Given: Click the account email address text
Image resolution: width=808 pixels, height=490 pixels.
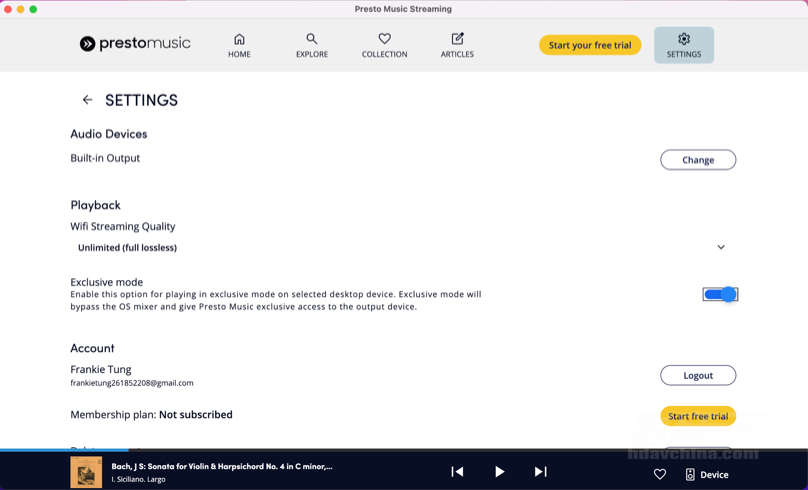Looking at the screenshot, I should click(x=132, y=383).
